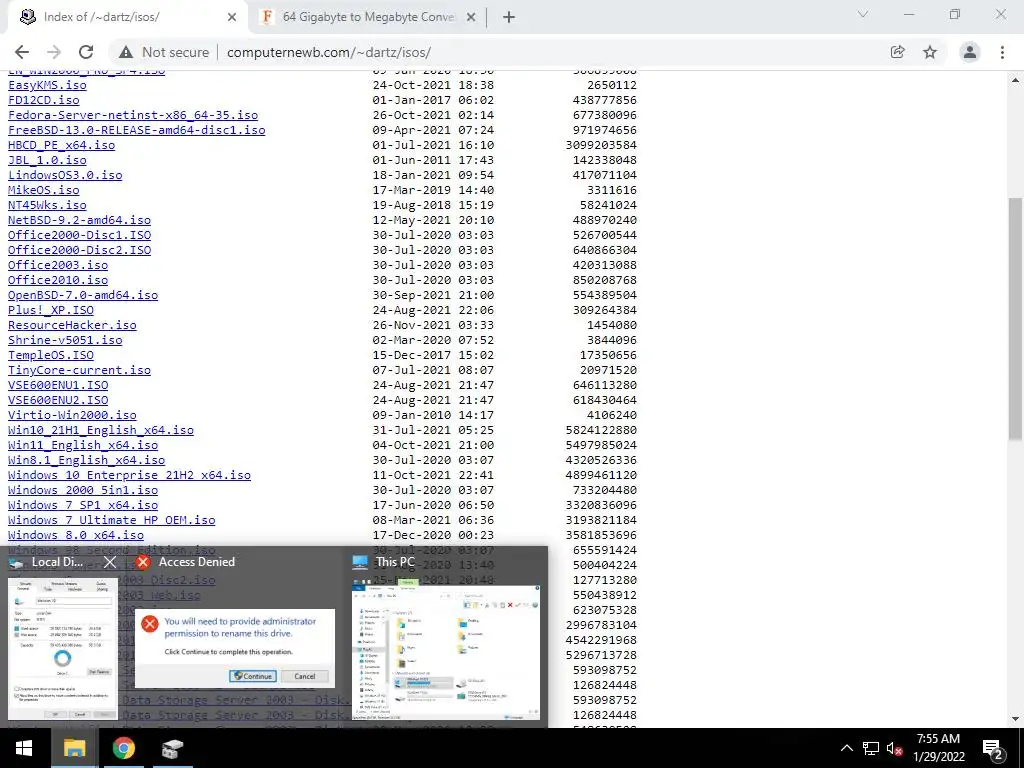Open OpenBSD-7.0-amd64.iso link
Screen dimensions: 1024x768
pos(83,295)
